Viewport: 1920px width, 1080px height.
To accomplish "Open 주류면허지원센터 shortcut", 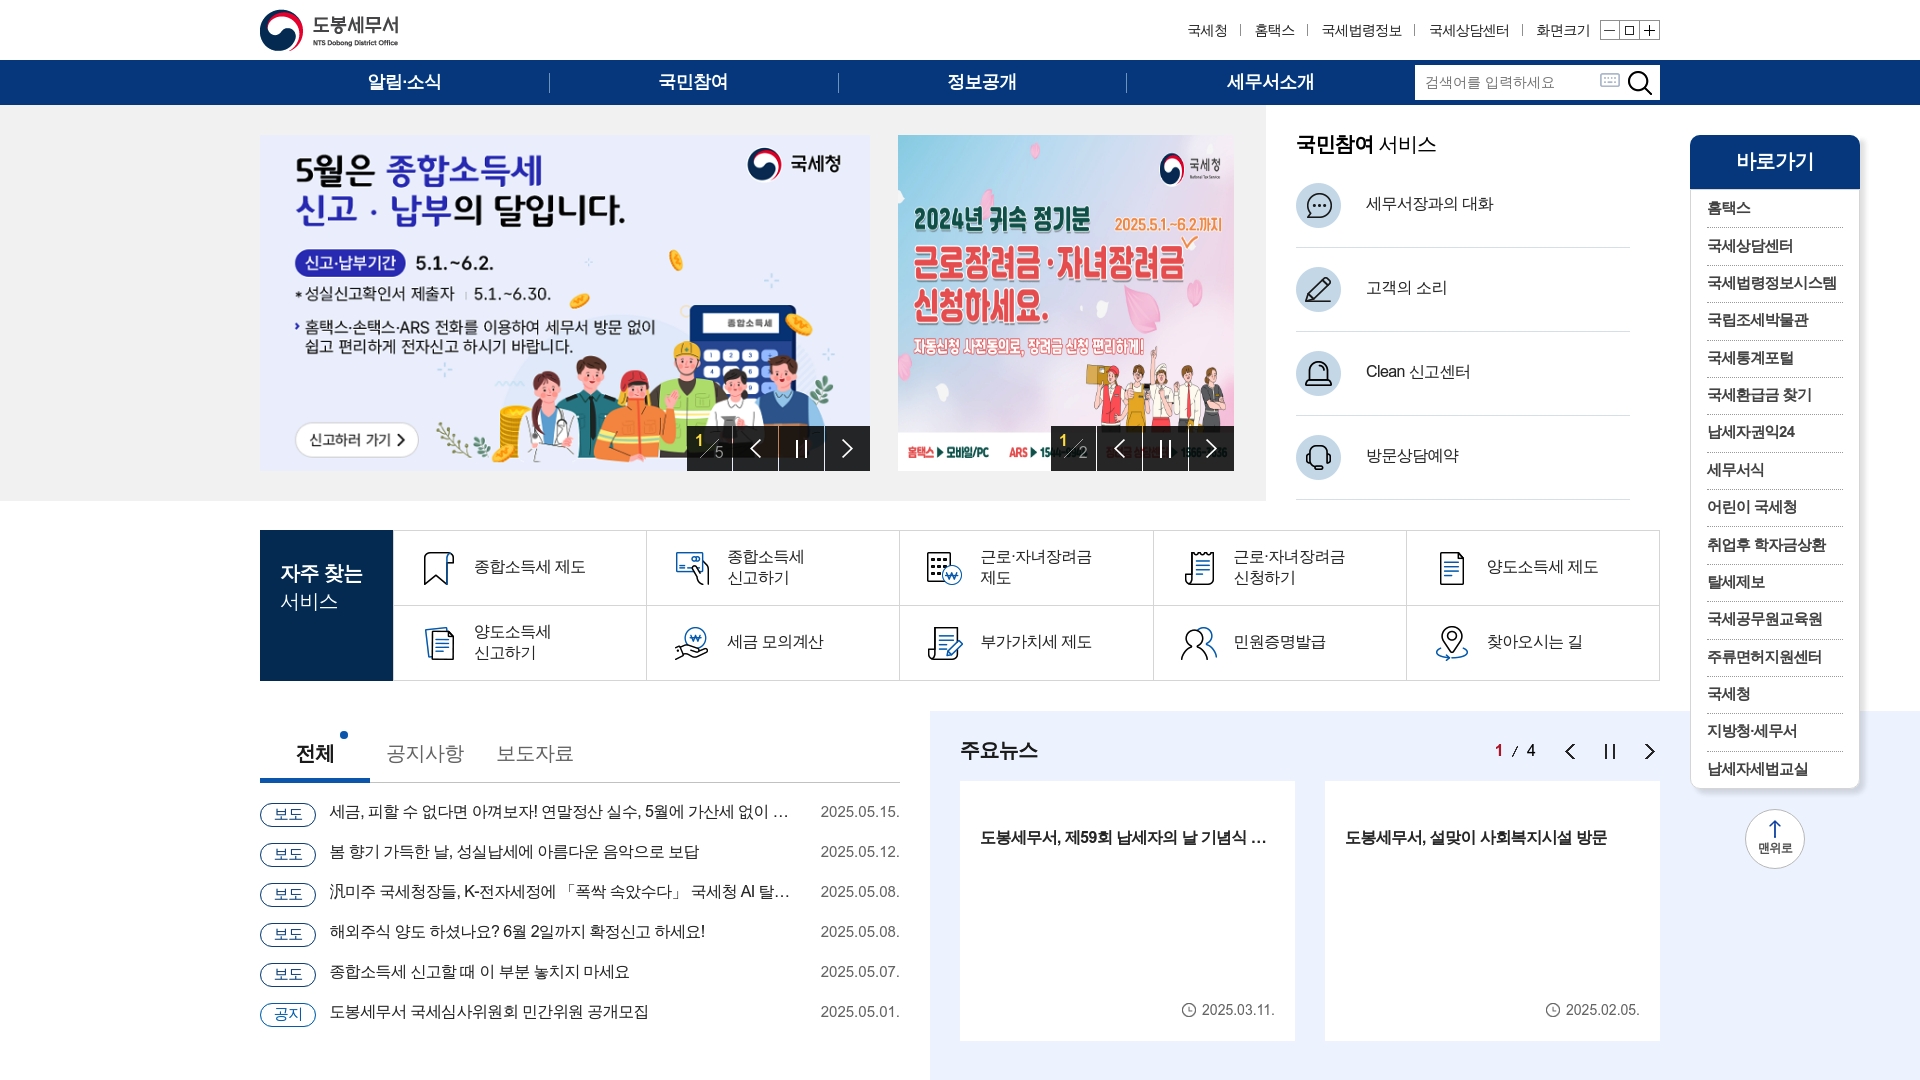I will tap(1764, 657).
